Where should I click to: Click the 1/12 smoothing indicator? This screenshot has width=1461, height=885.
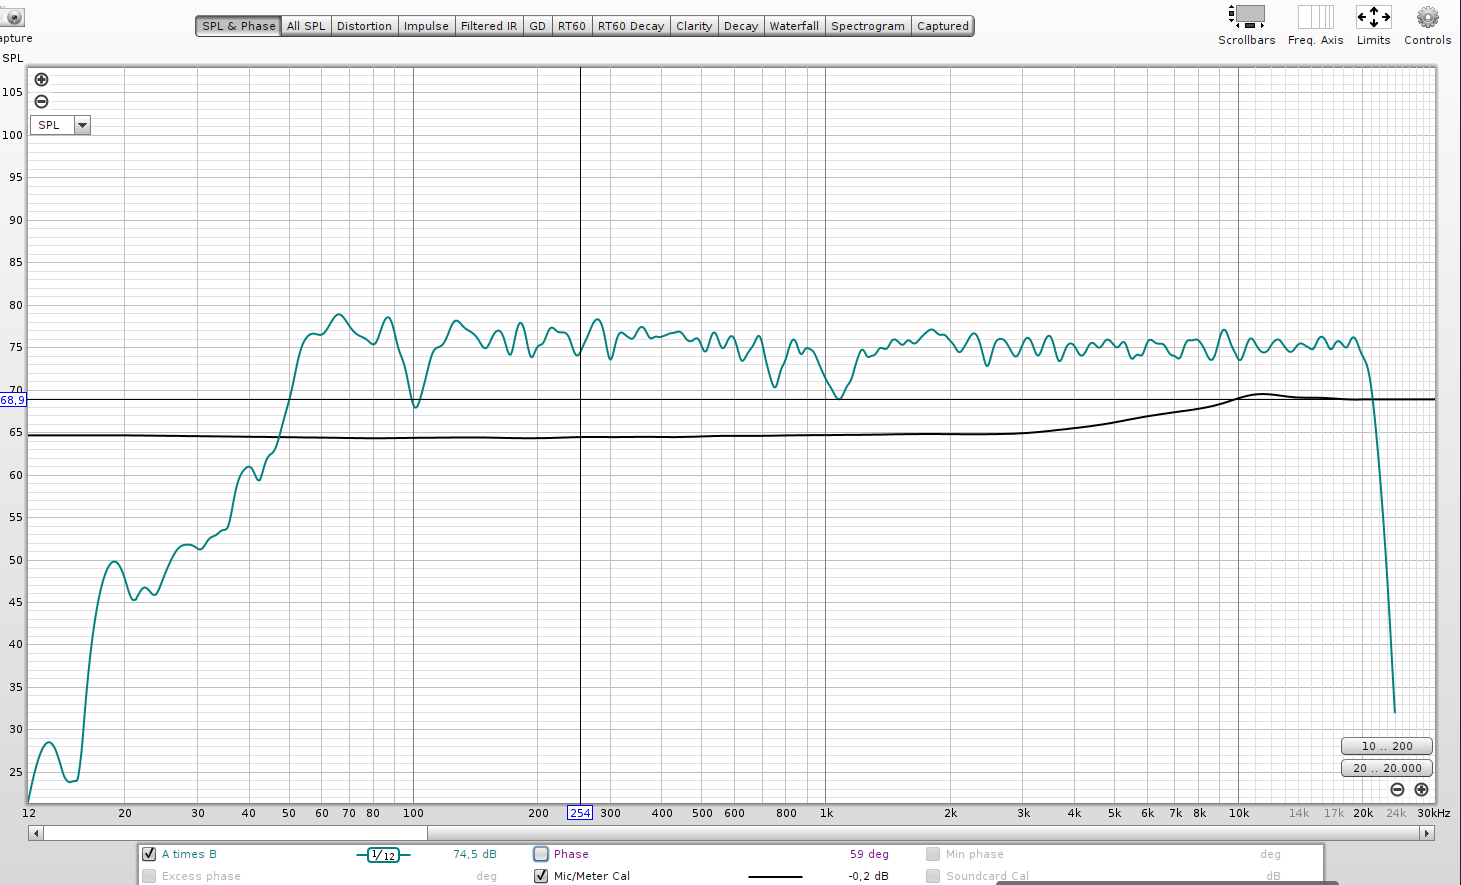coord(383,855)
